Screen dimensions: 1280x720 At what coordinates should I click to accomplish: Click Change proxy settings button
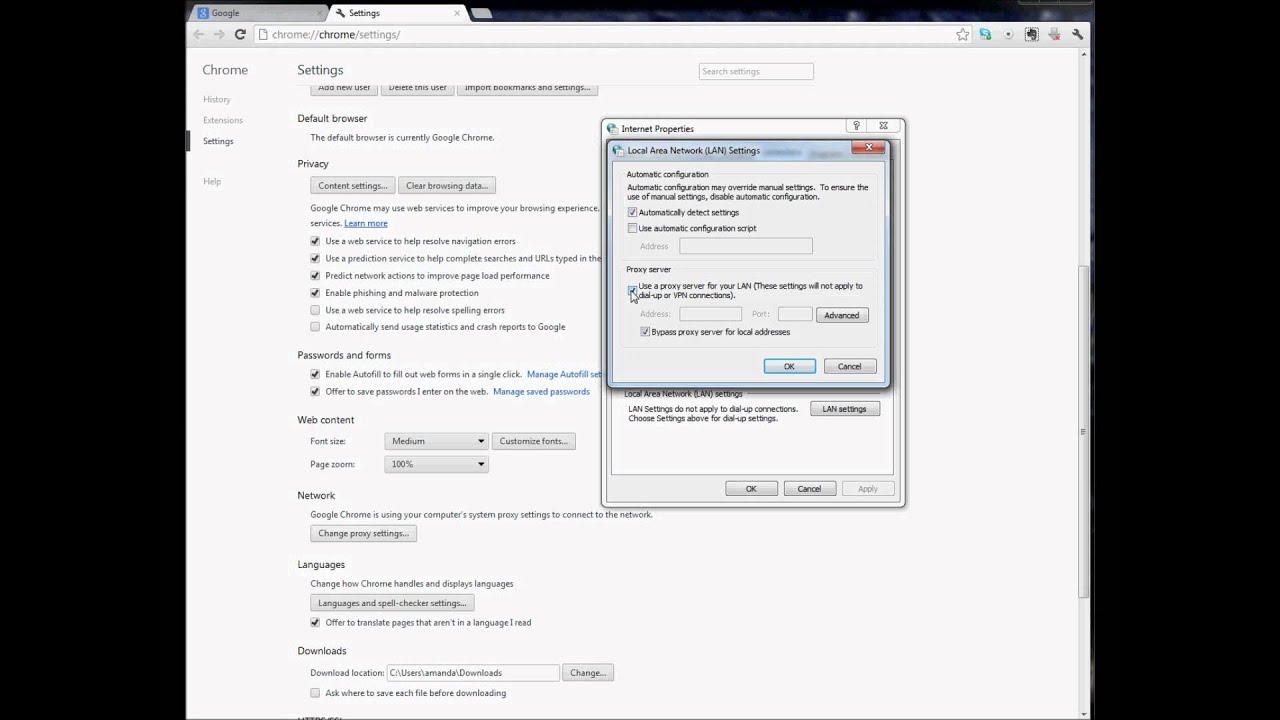tap(363, 534)
